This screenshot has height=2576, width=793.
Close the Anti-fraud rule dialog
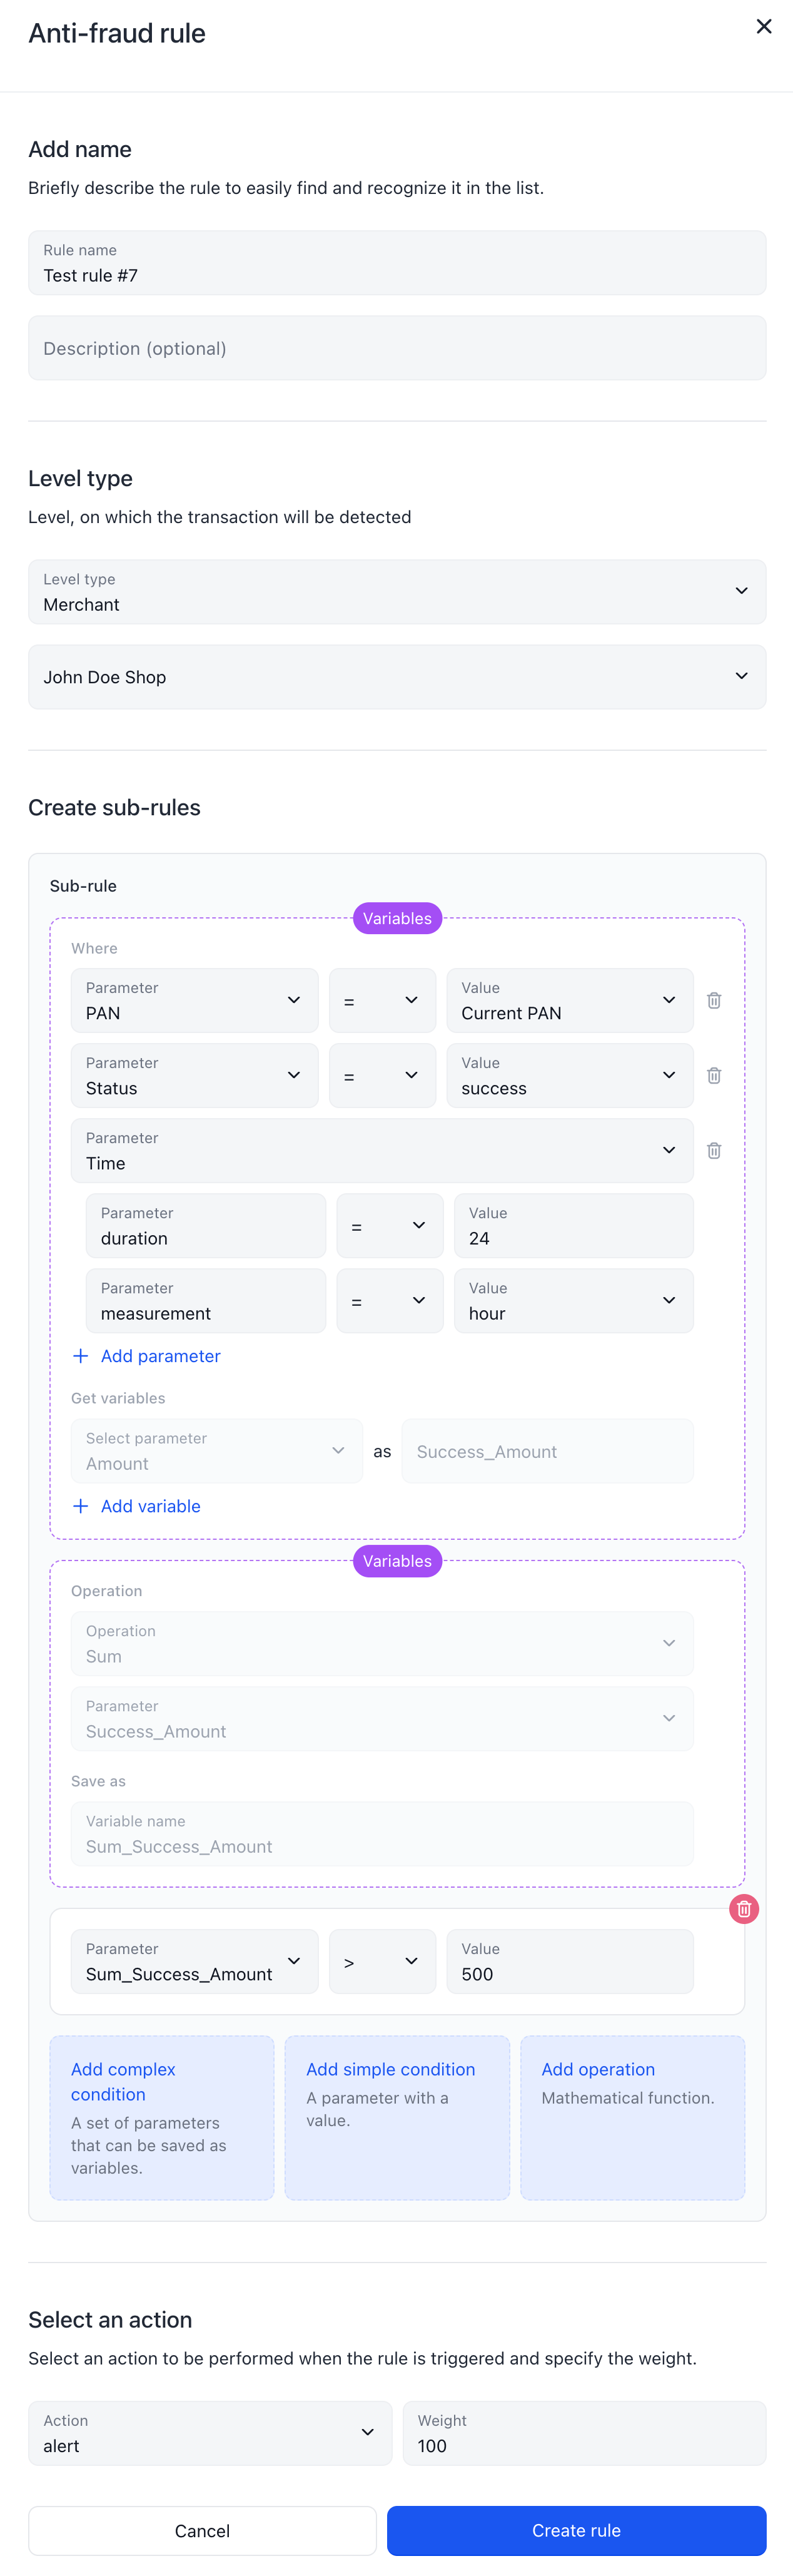pos(764,27)
